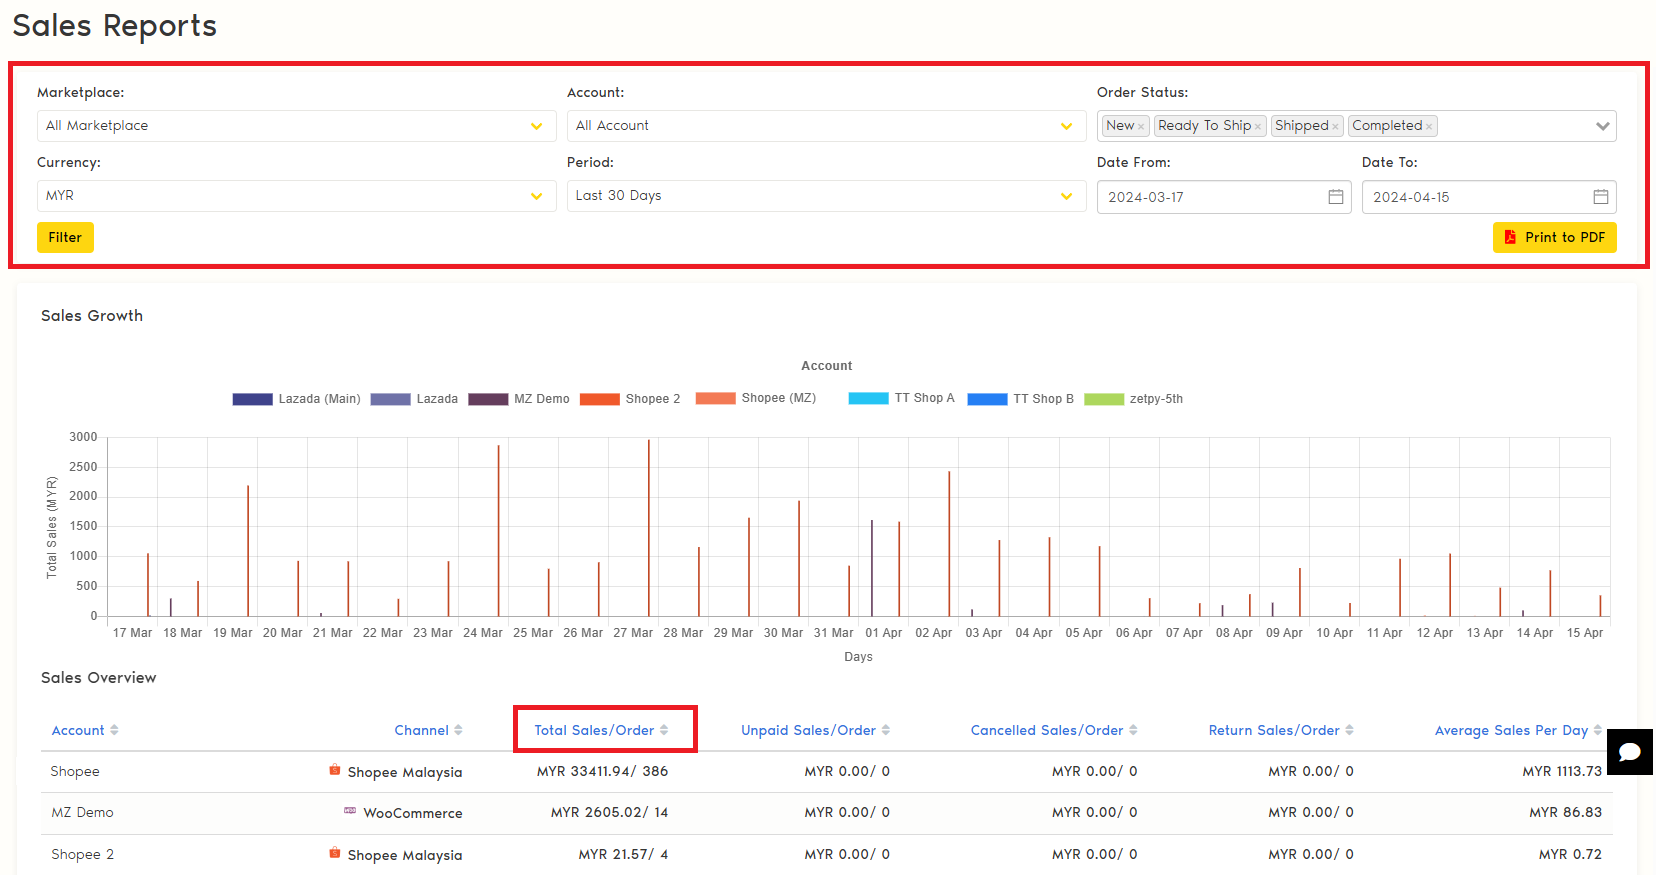This screenshot has width=1656, height=875.
Task: Remove the Completed order status tag
Action: (x=1429, y=127)
